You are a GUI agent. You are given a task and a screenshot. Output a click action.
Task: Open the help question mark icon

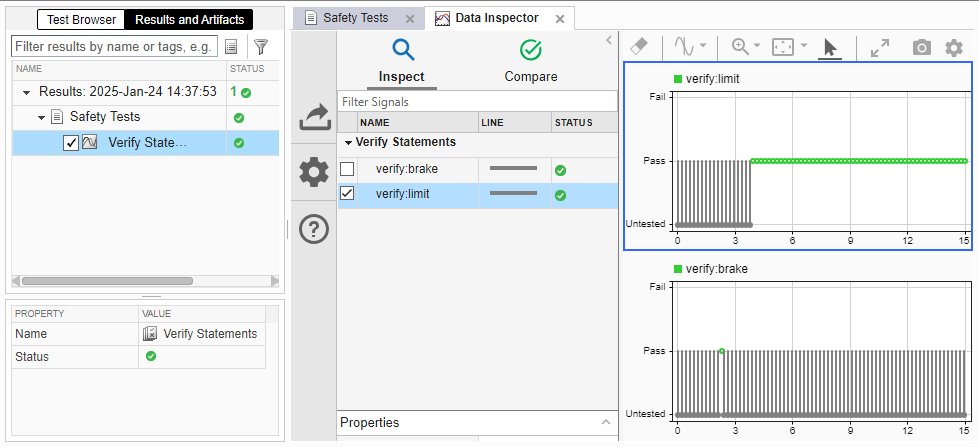[x=314, y=229]
